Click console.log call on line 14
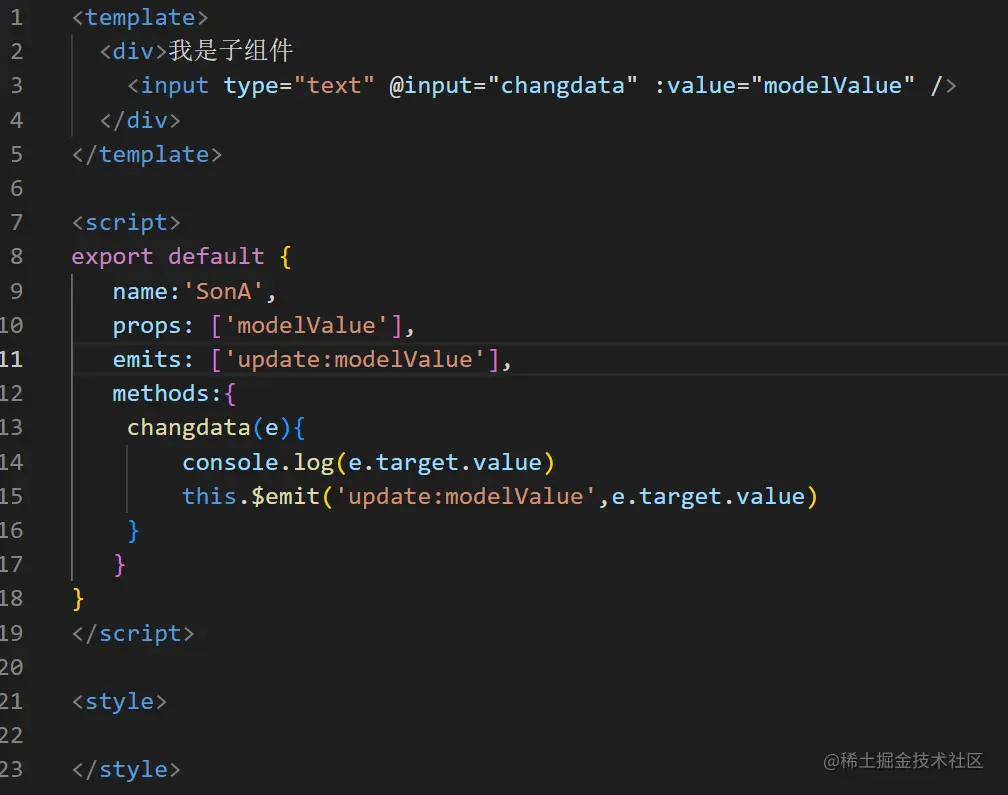Screen dimensions: 1008x795 point(368,463)
